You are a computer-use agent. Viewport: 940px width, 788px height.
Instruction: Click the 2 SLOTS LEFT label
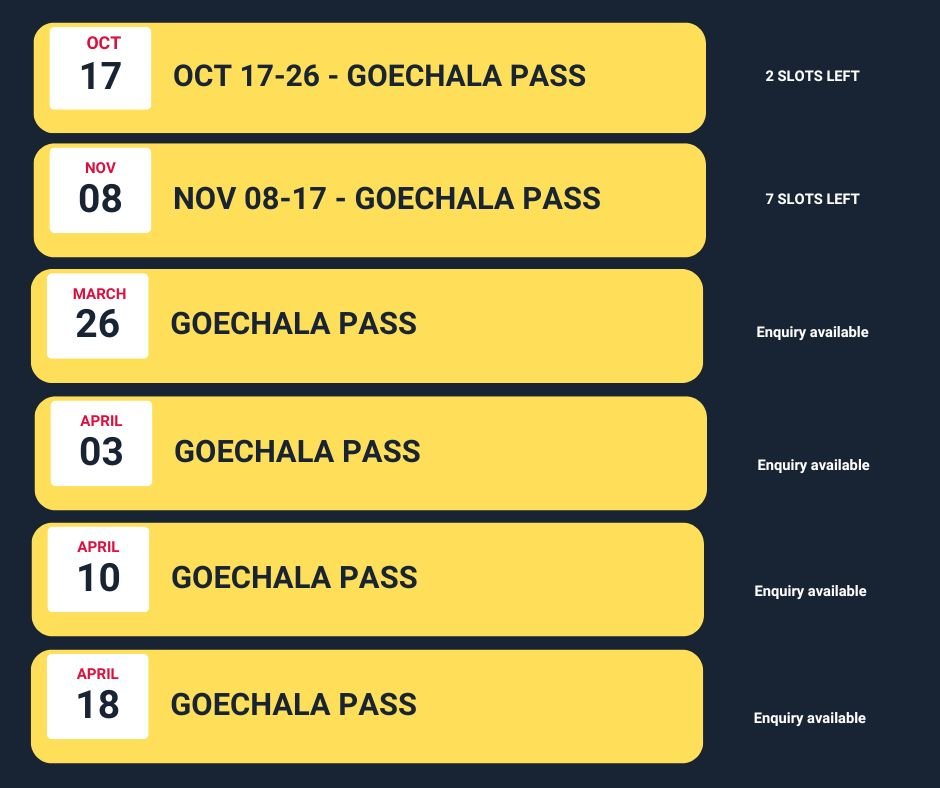click(x=812, y=76)
